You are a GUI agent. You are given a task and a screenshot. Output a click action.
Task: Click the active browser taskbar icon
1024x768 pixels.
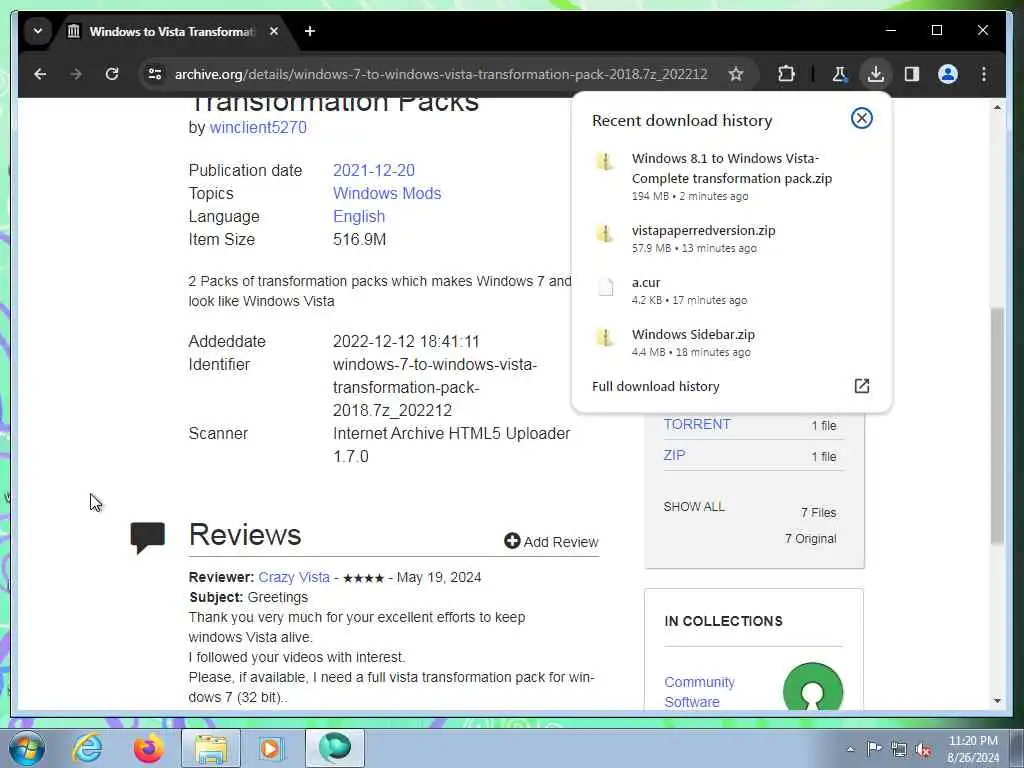click(x=334, y=748)
